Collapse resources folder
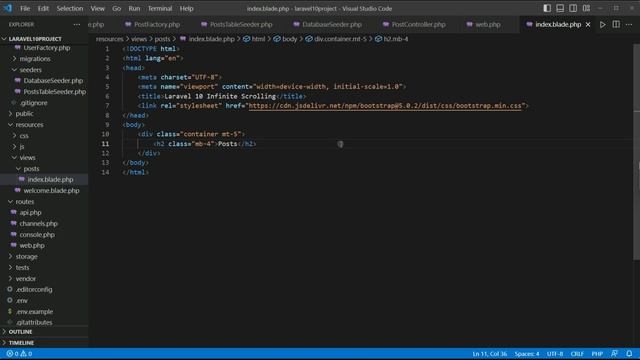 [29, 124]
